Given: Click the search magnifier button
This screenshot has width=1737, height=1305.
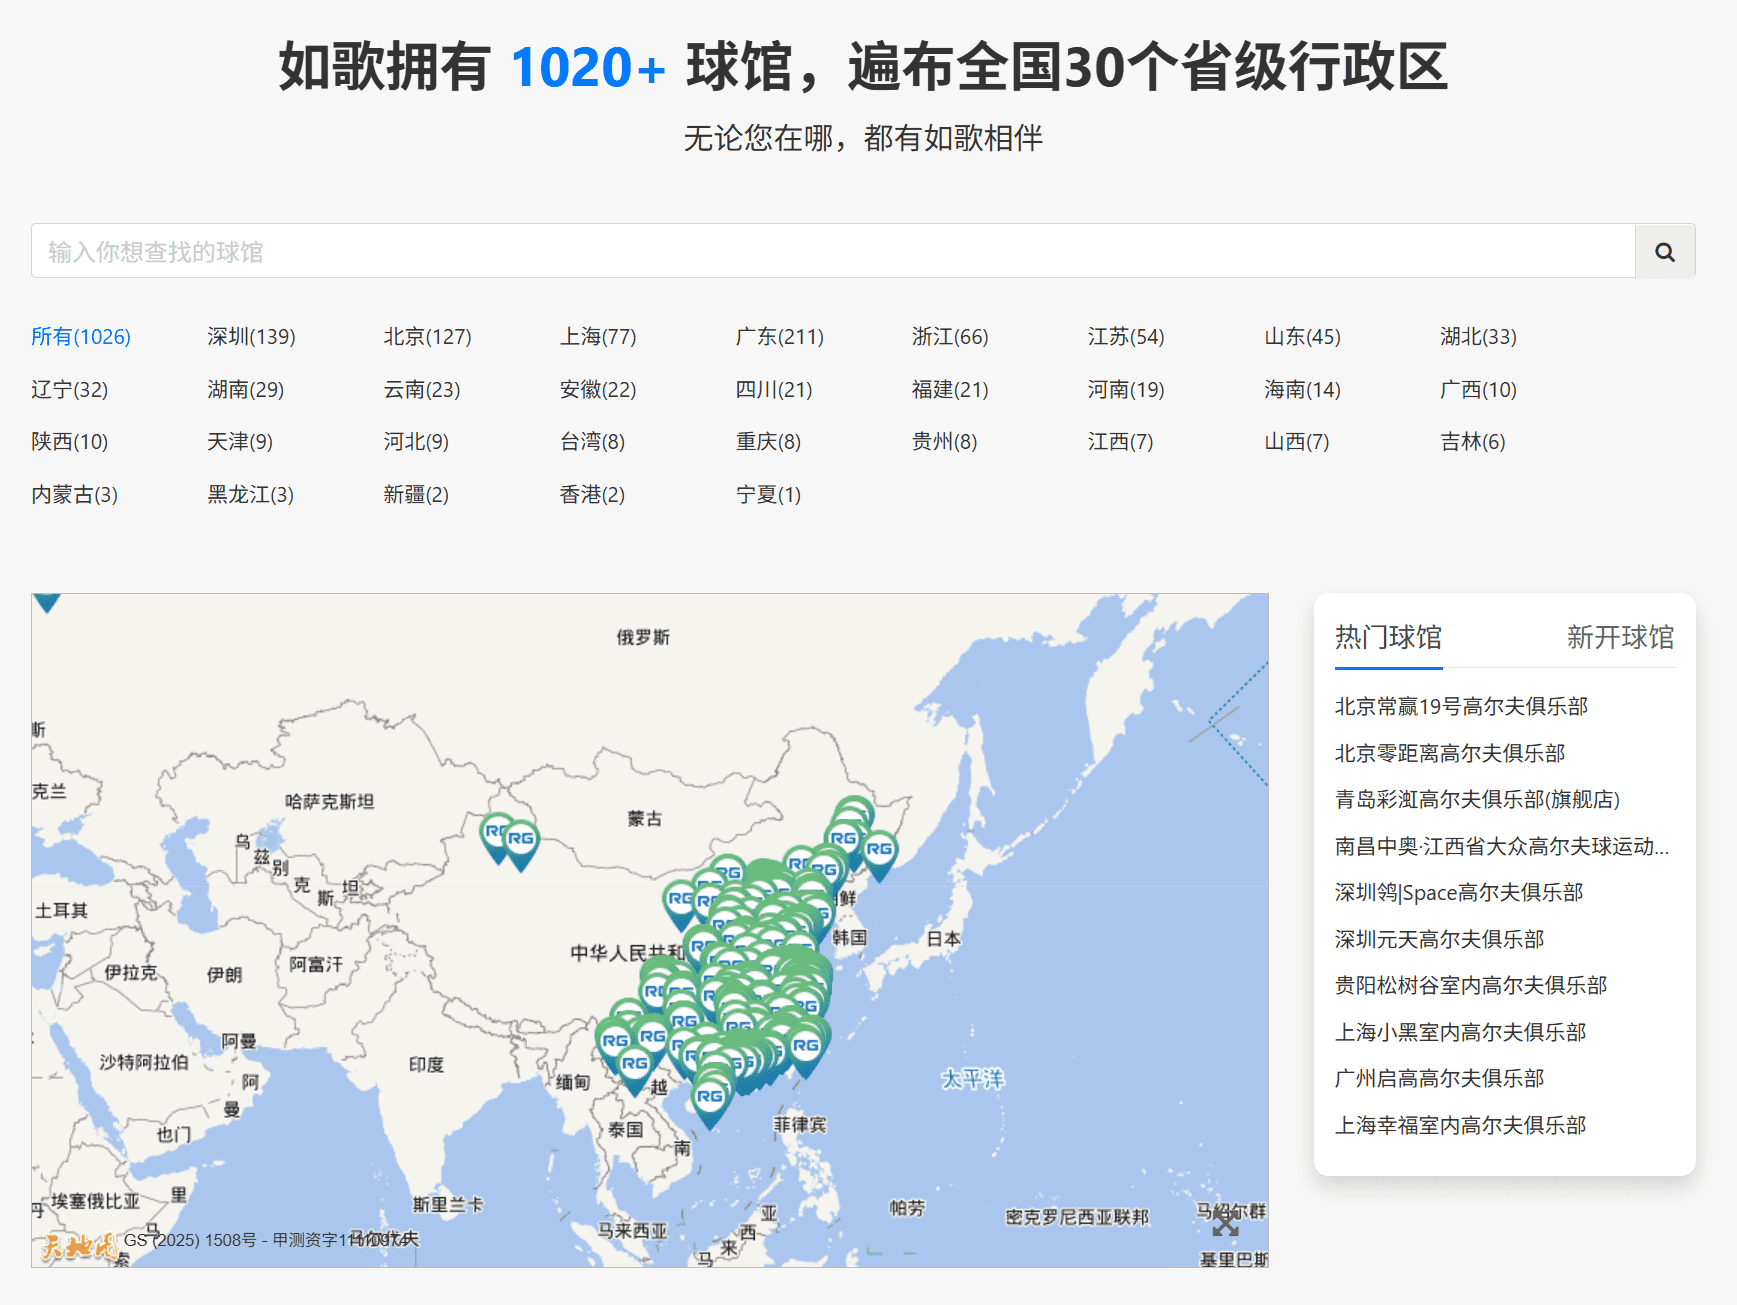Looking at the screenshot, I should coord(1664,252).
